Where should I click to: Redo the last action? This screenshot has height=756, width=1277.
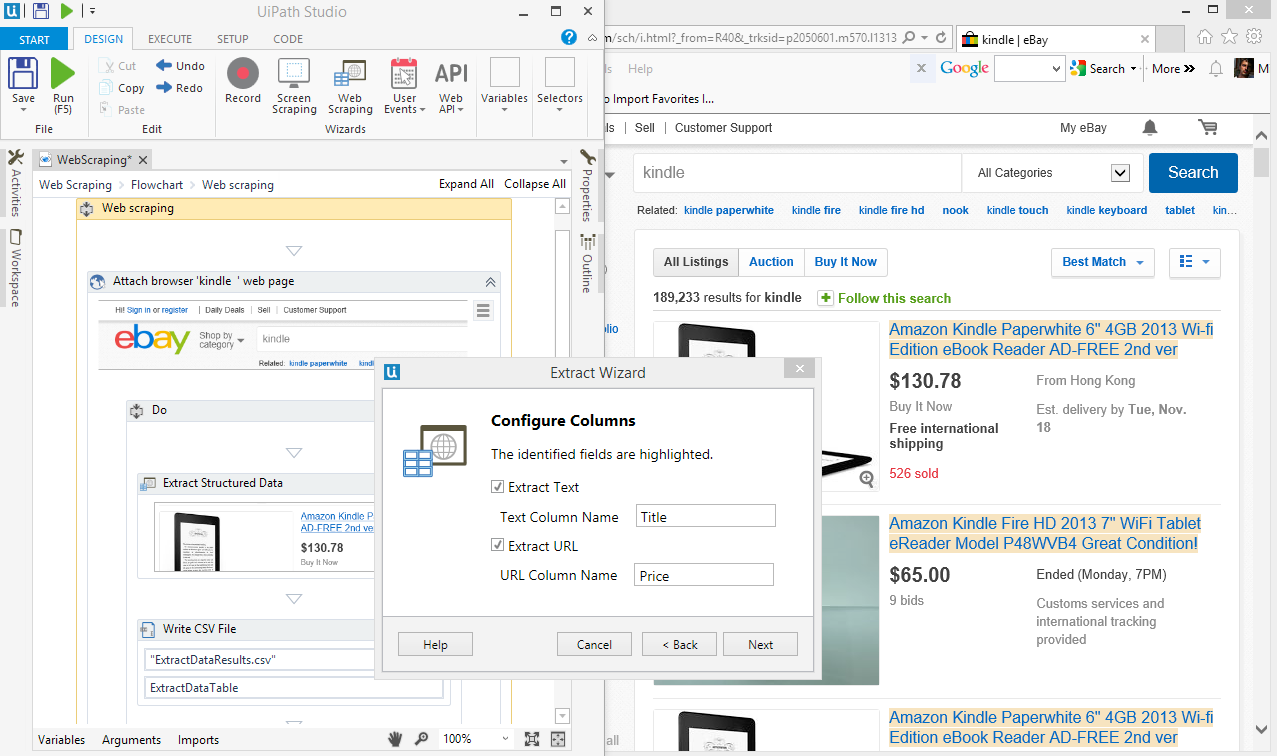click(x=180, y=88)
